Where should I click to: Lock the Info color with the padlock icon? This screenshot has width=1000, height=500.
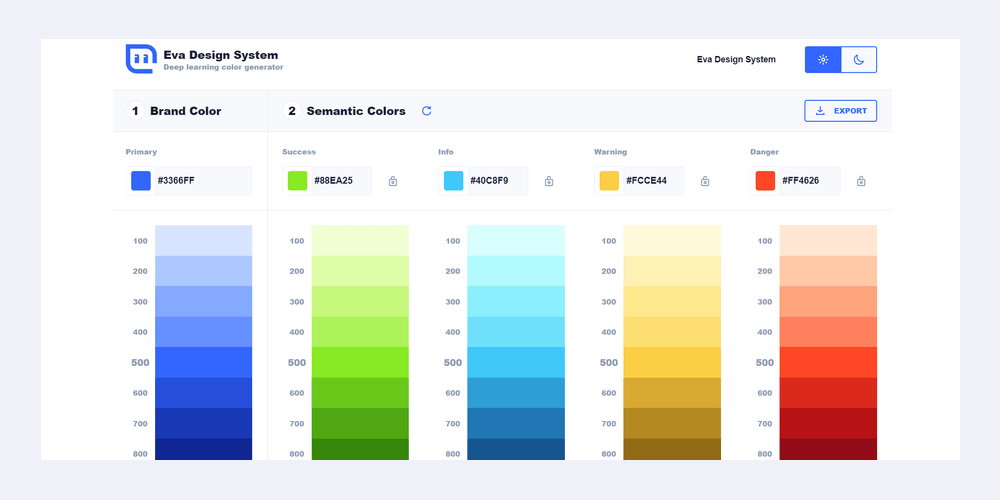(x=548, y=181)
